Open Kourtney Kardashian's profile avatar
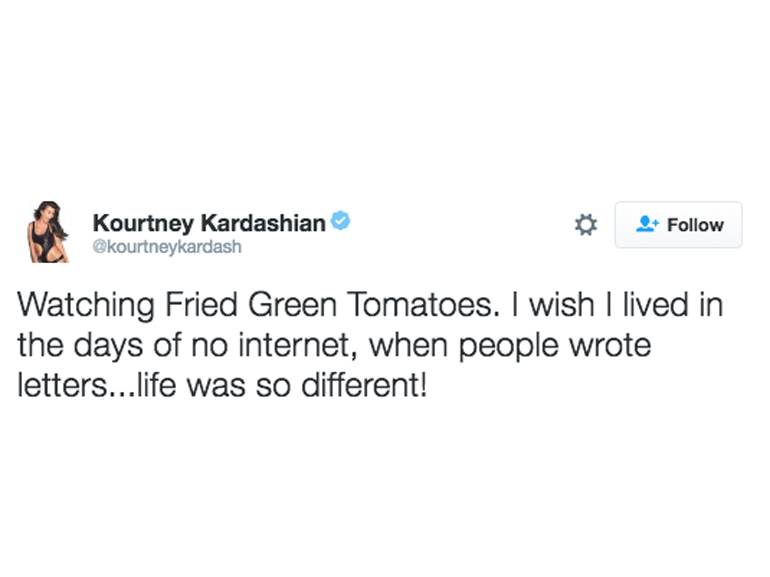770x577 pixels. (x=46, y=234)
